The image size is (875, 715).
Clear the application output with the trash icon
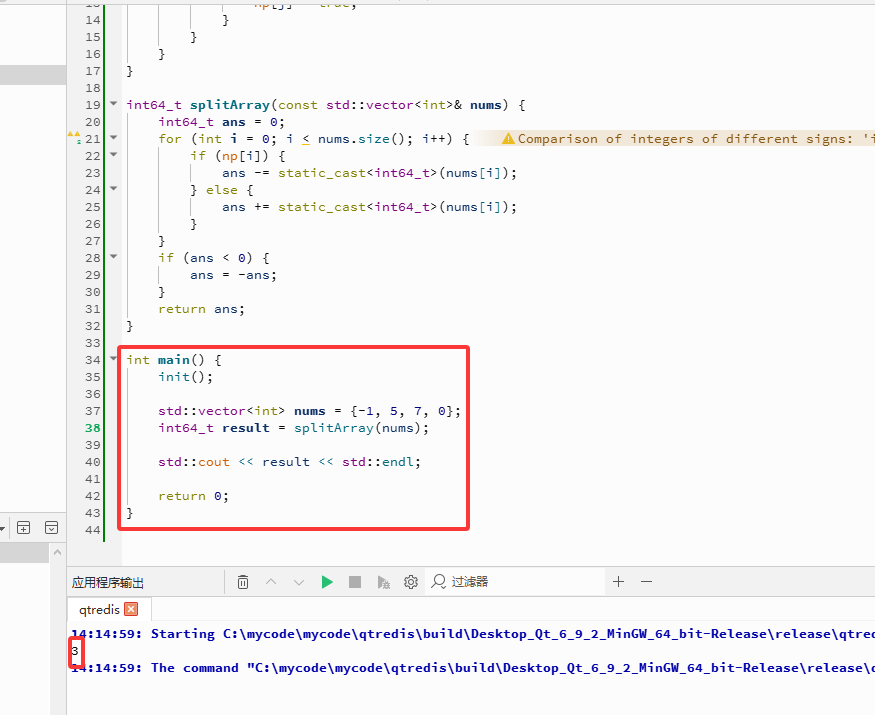coord(243,582)
